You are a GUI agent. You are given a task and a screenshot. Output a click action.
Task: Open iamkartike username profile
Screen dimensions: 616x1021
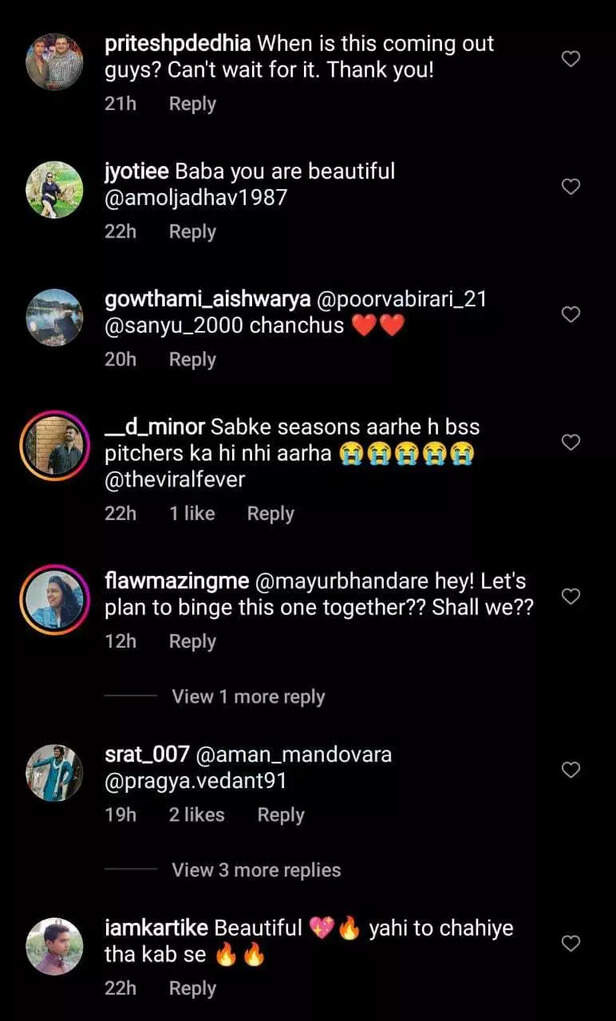[157, 928]
